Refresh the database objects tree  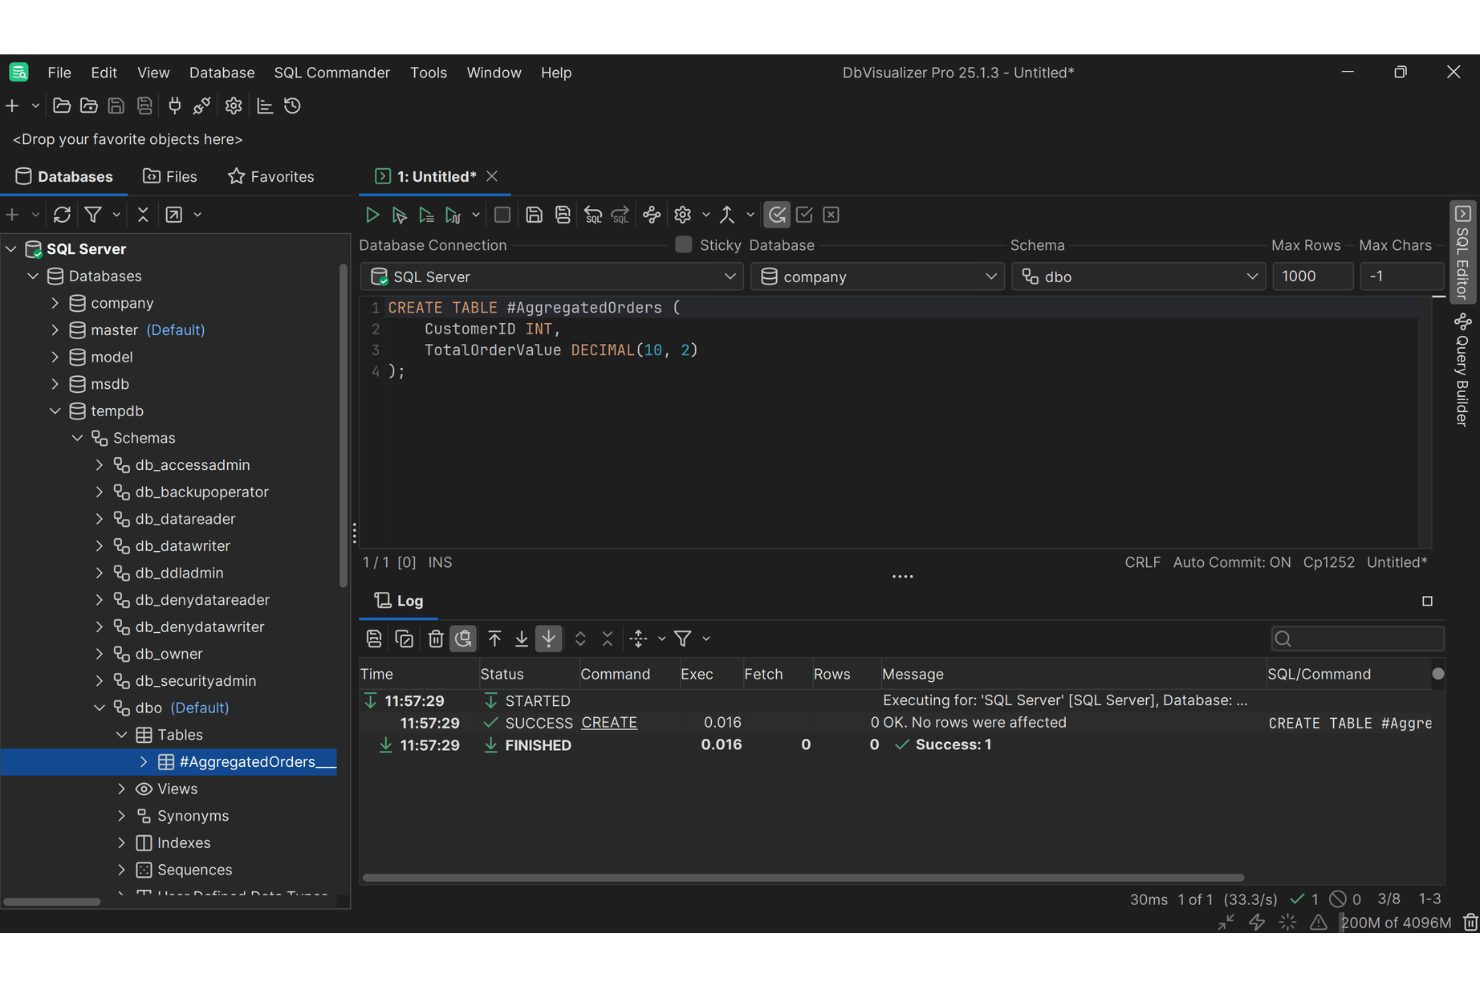point(61,214)
